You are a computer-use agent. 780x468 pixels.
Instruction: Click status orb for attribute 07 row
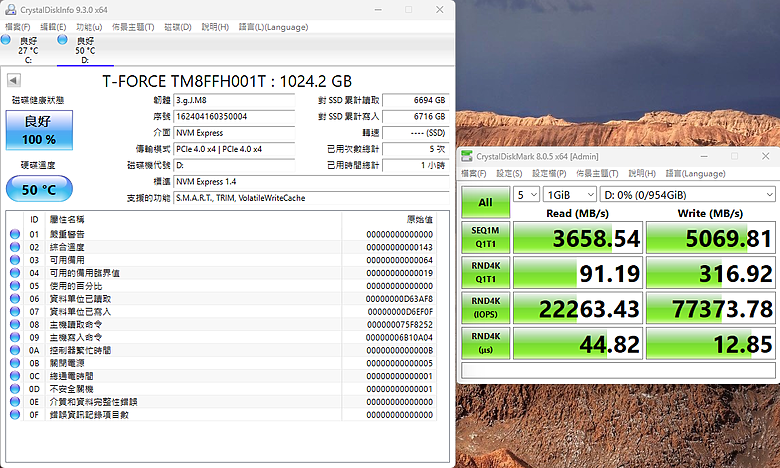(15, 312)
